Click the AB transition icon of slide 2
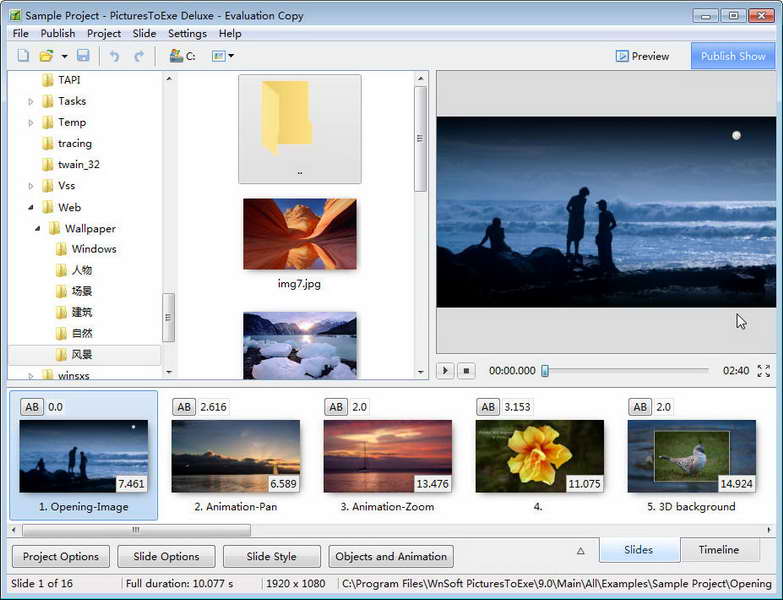The image size is (783, 600). pyautogui.click(x=184, y=407)
